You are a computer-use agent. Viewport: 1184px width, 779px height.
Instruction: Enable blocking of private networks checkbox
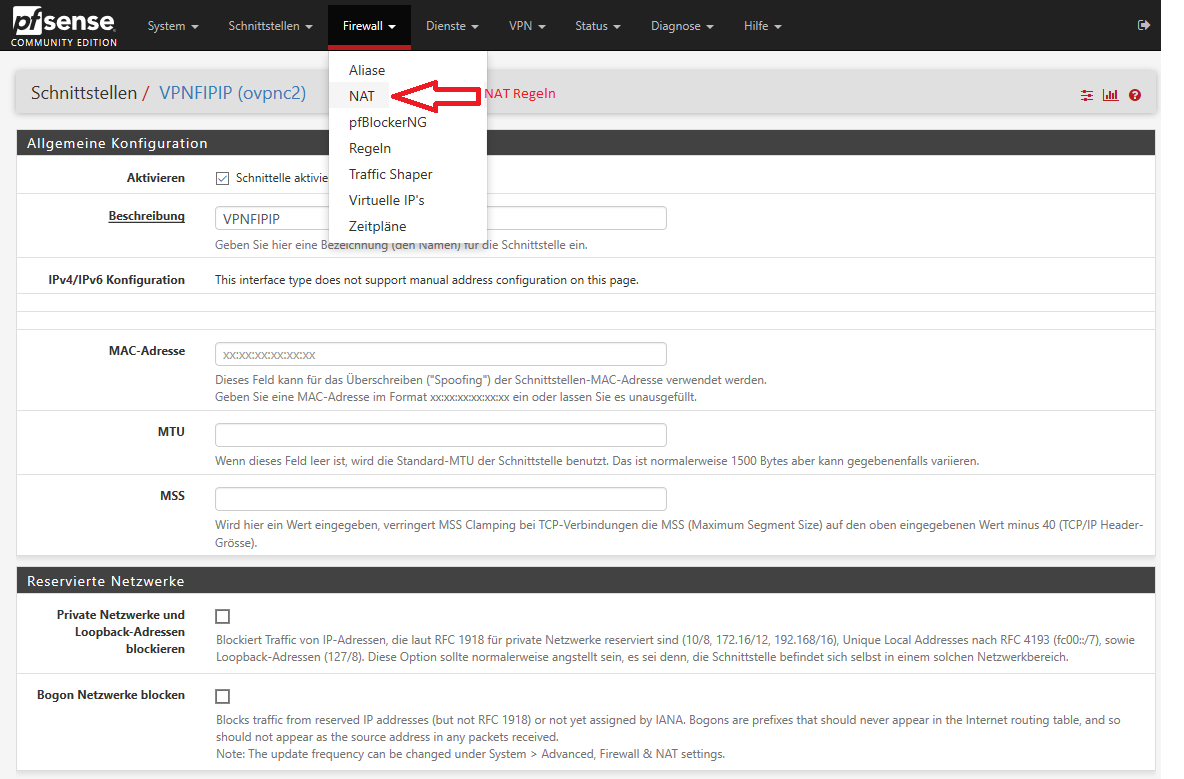tap(223, 616)
